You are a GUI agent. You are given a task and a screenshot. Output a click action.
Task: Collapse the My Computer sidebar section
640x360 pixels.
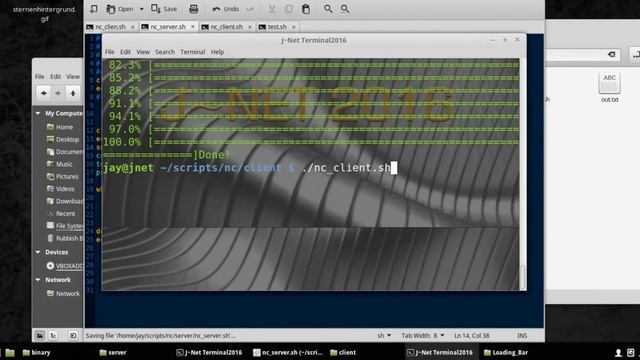[x=38, y=113]
